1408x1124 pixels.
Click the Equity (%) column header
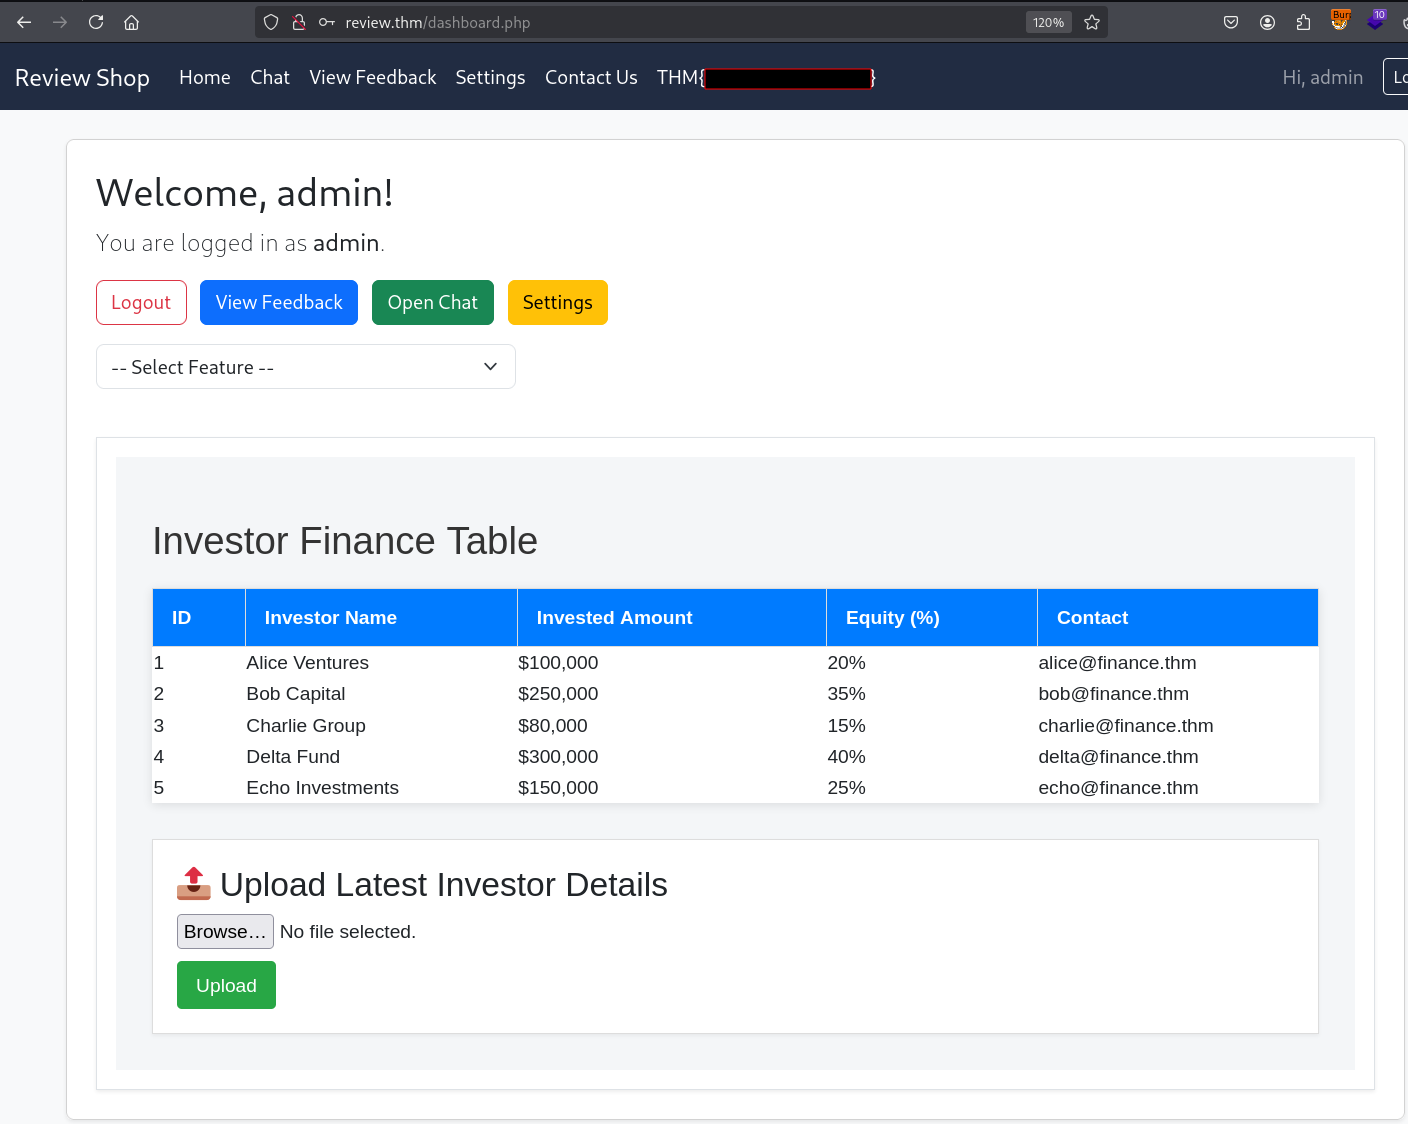coord(932,617)
